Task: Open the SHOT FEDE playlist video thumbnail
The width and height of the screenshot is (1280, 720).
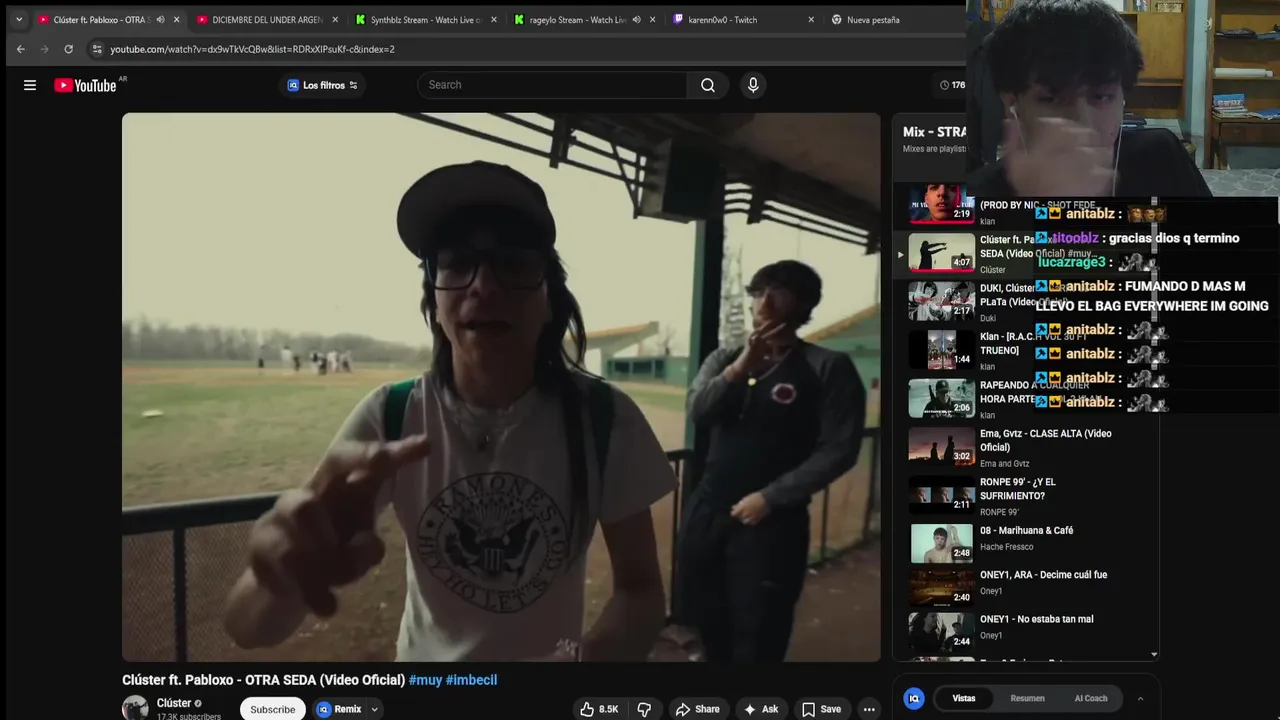Action: coord(941,204)
